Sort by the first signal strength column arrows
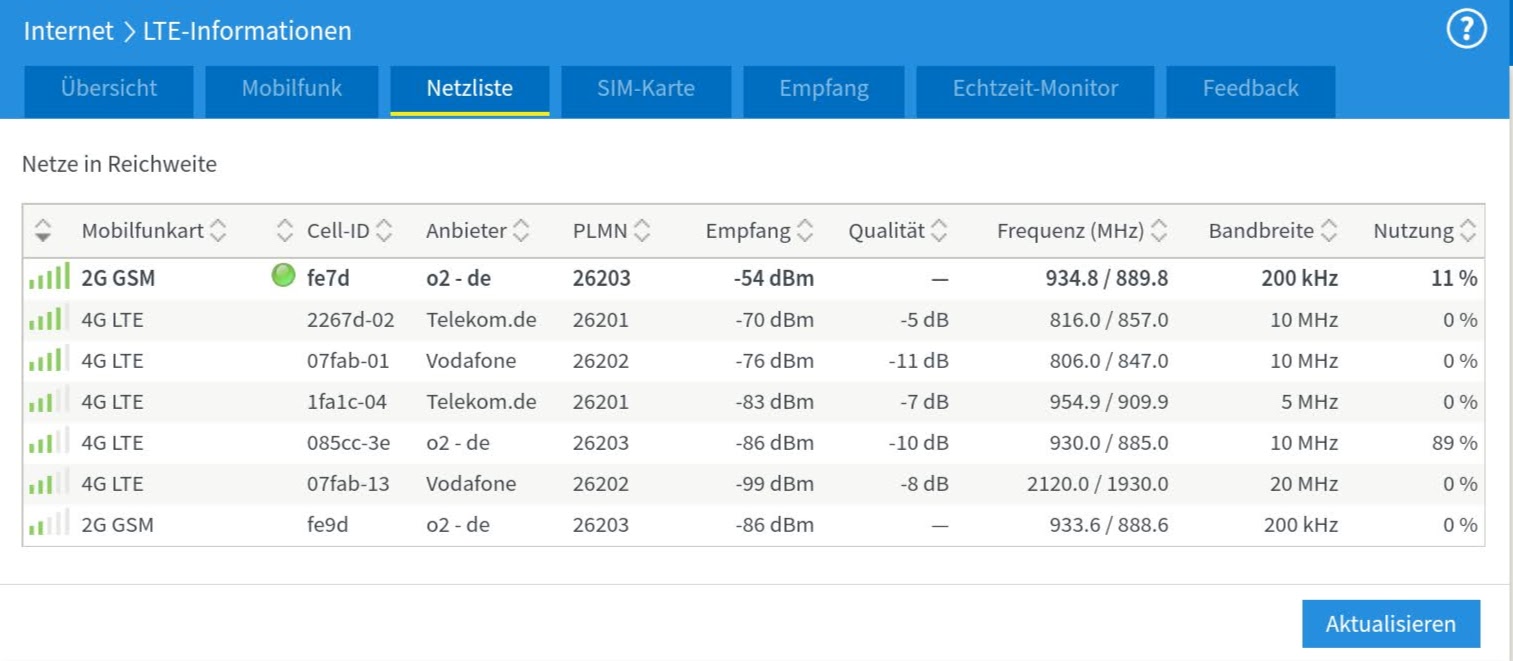 (x=43, y=231)
